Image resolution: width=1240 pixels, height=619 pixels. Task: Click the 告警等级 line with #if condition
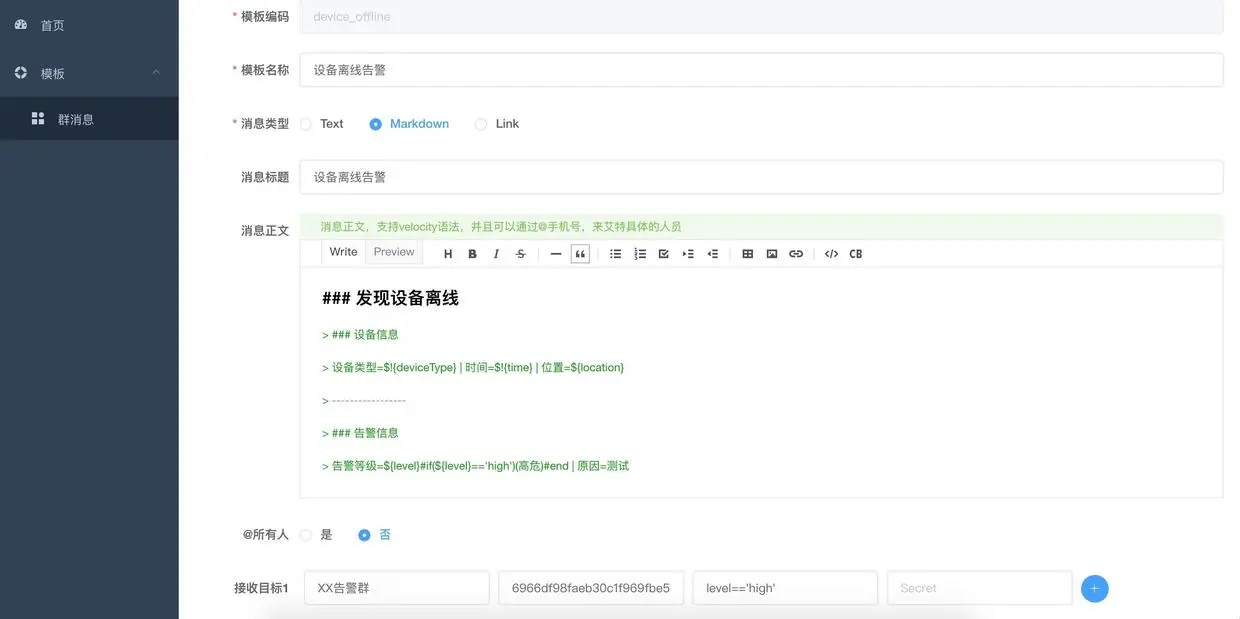(x=475, y=466)
